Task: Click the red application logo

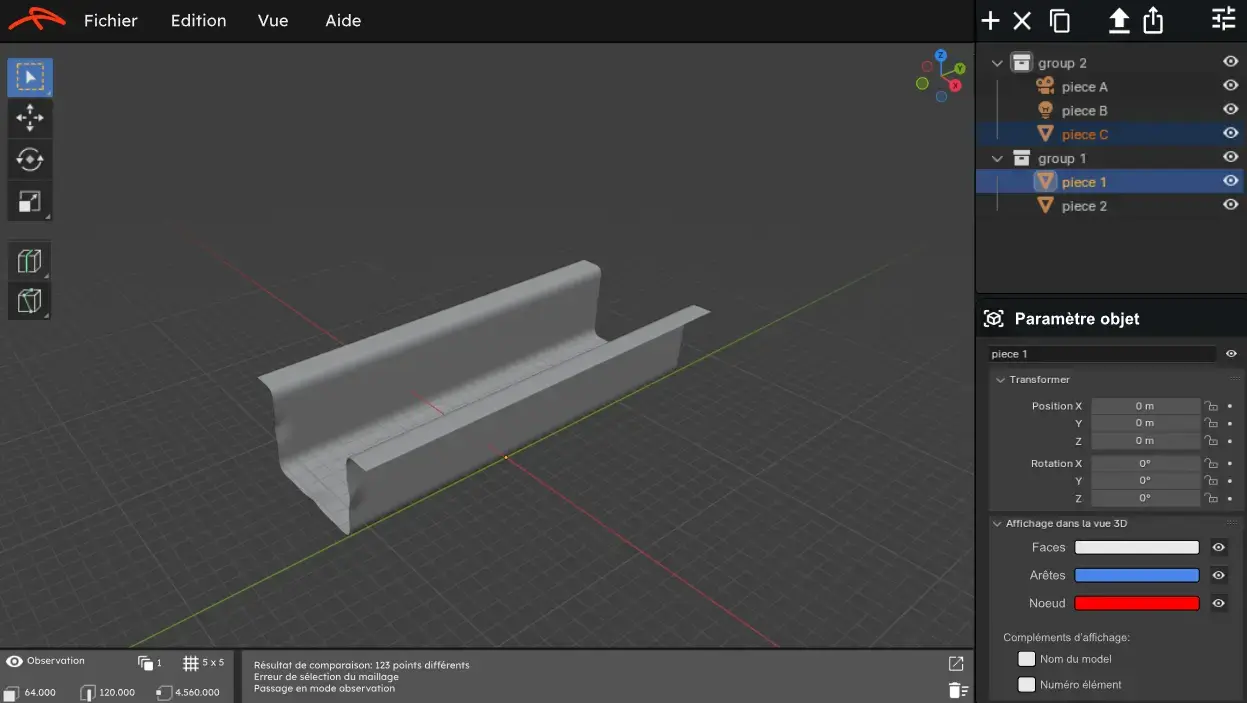Action: 37,19
